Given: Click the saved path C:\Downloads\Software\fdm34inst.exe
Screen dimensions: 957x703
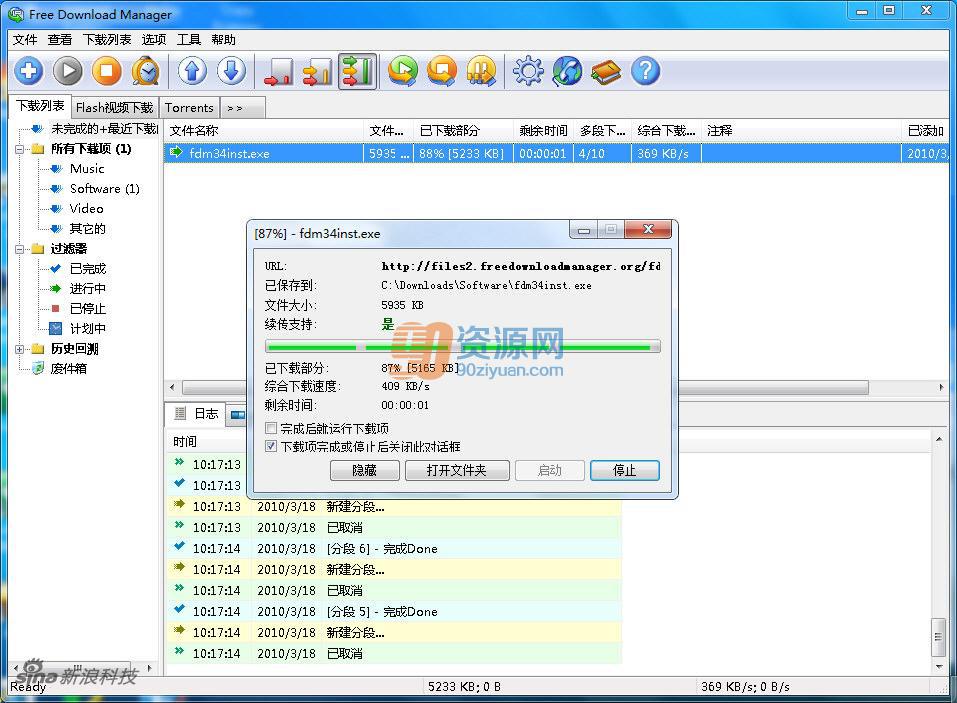Looking at the screenshot, I should coord(486,285).
